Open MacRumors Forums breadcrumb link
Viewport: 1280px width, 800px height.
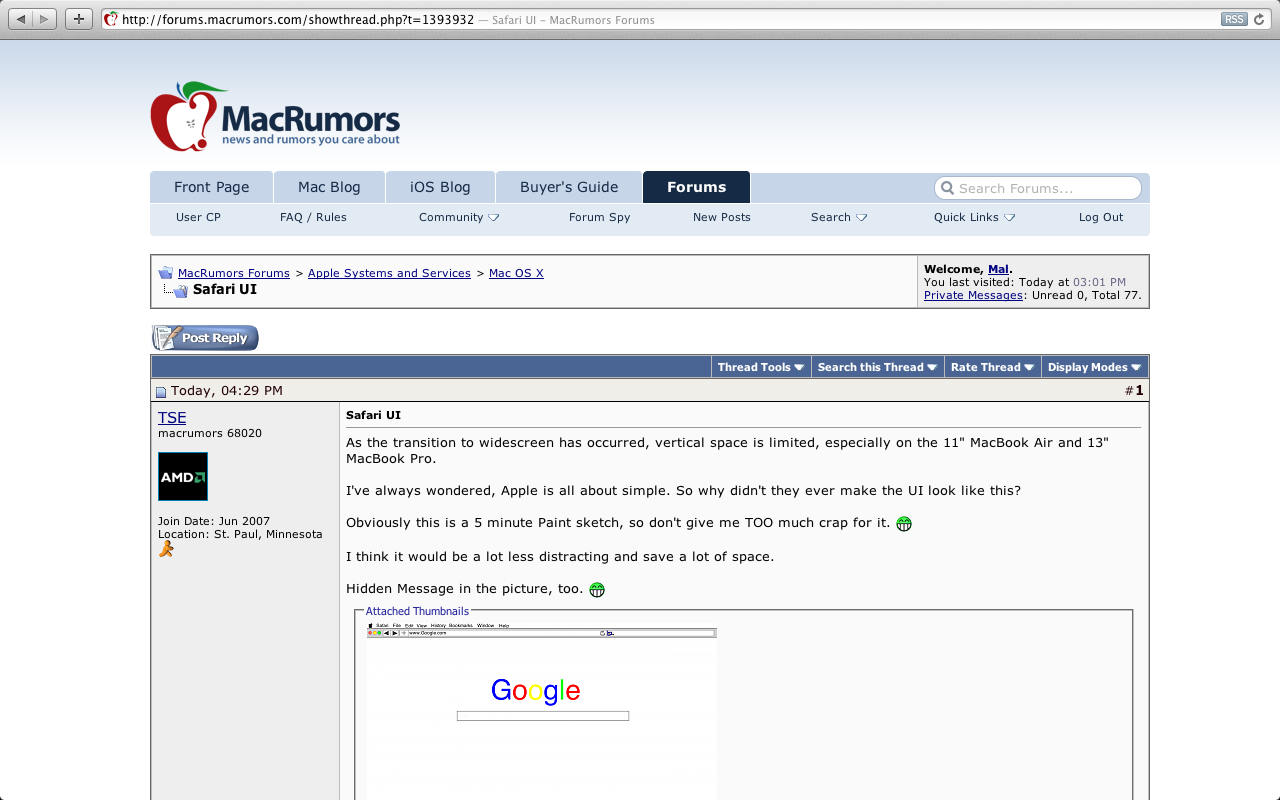[x=234, y=273]
